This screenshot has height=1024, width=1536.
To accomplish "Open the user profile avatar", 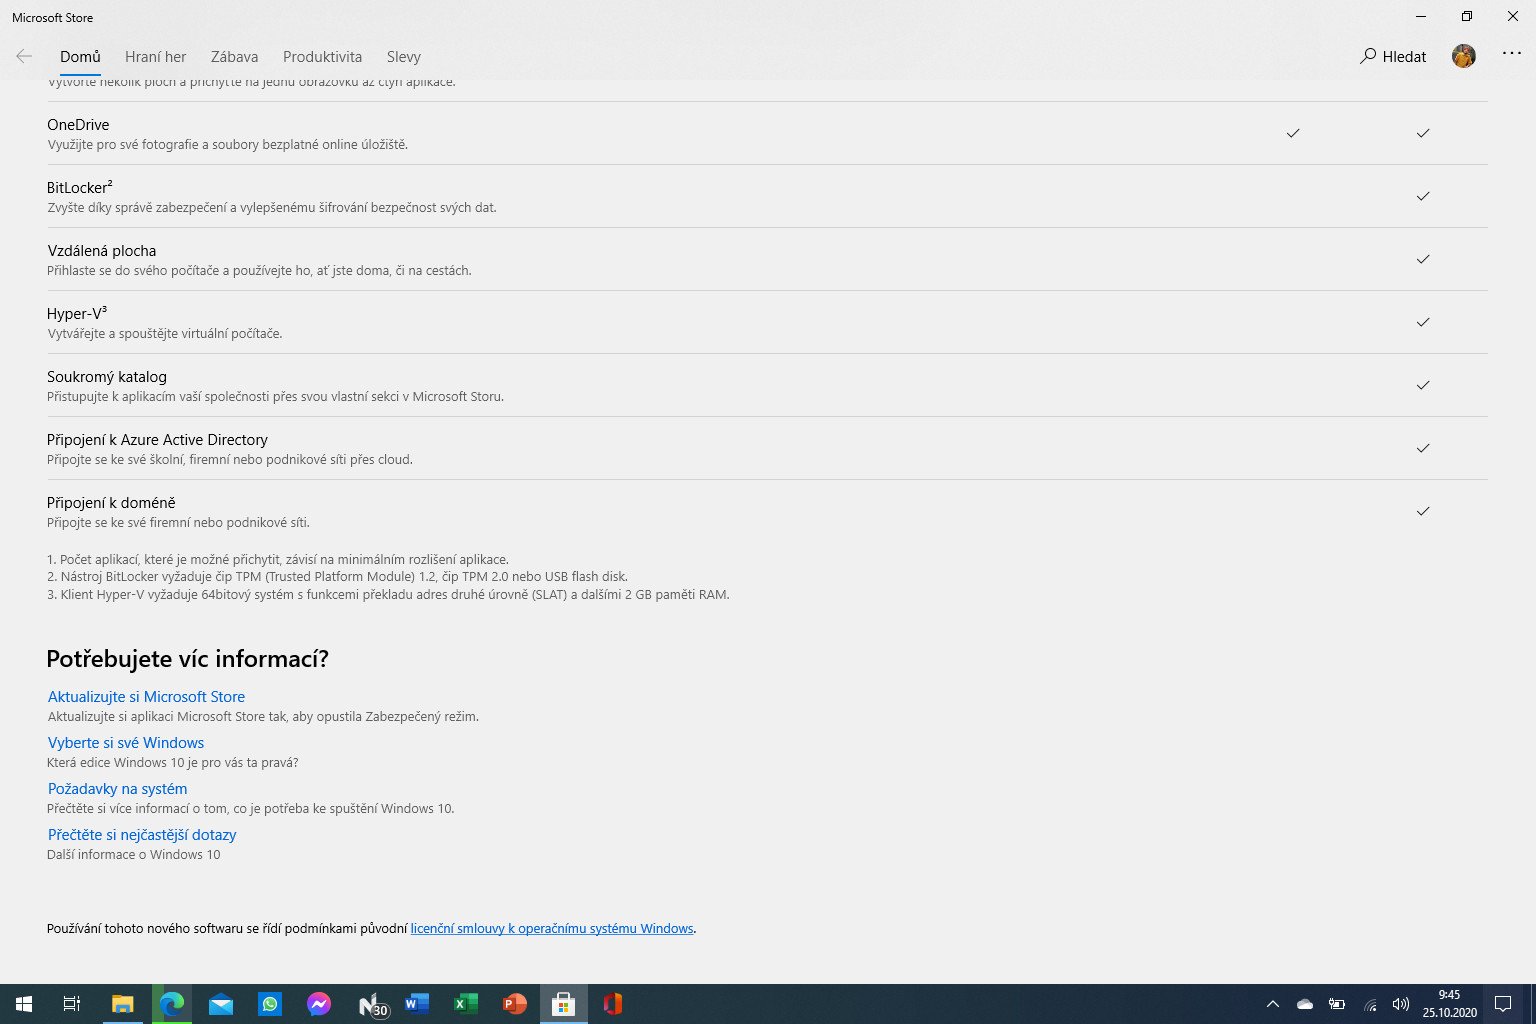I will [x=1463, y=56].
